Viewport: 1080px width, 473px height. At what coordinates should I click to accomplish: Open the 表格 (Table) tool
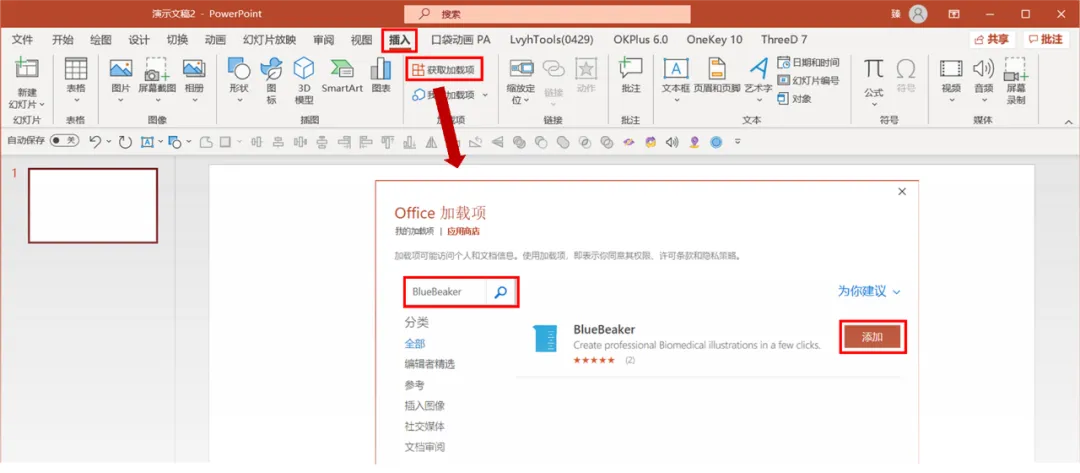coord(75,69)
